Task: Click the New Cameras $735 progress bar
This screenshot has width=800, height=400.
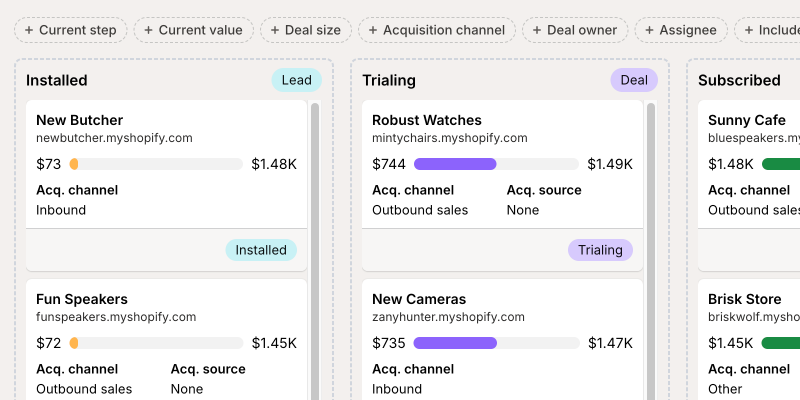Action: 496,343
